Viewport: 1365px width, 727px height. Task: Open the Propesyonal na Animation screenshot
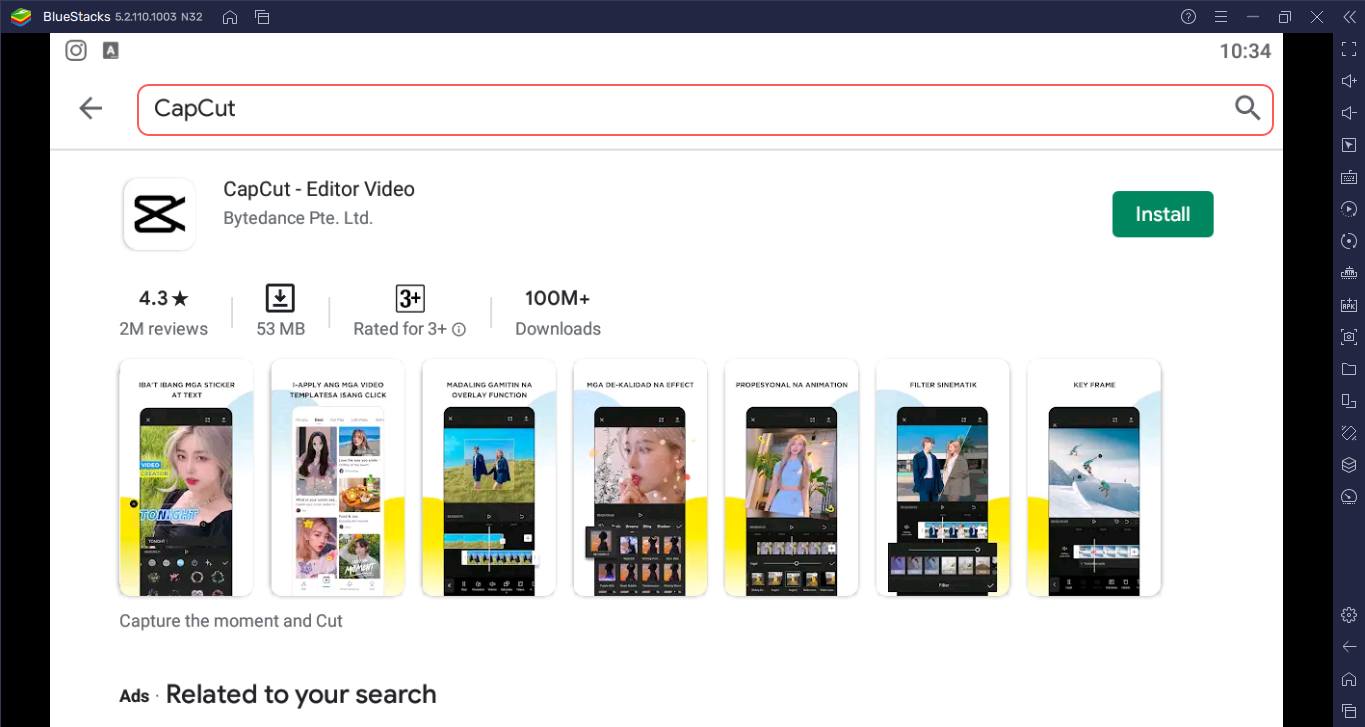[x=791, y=478]
